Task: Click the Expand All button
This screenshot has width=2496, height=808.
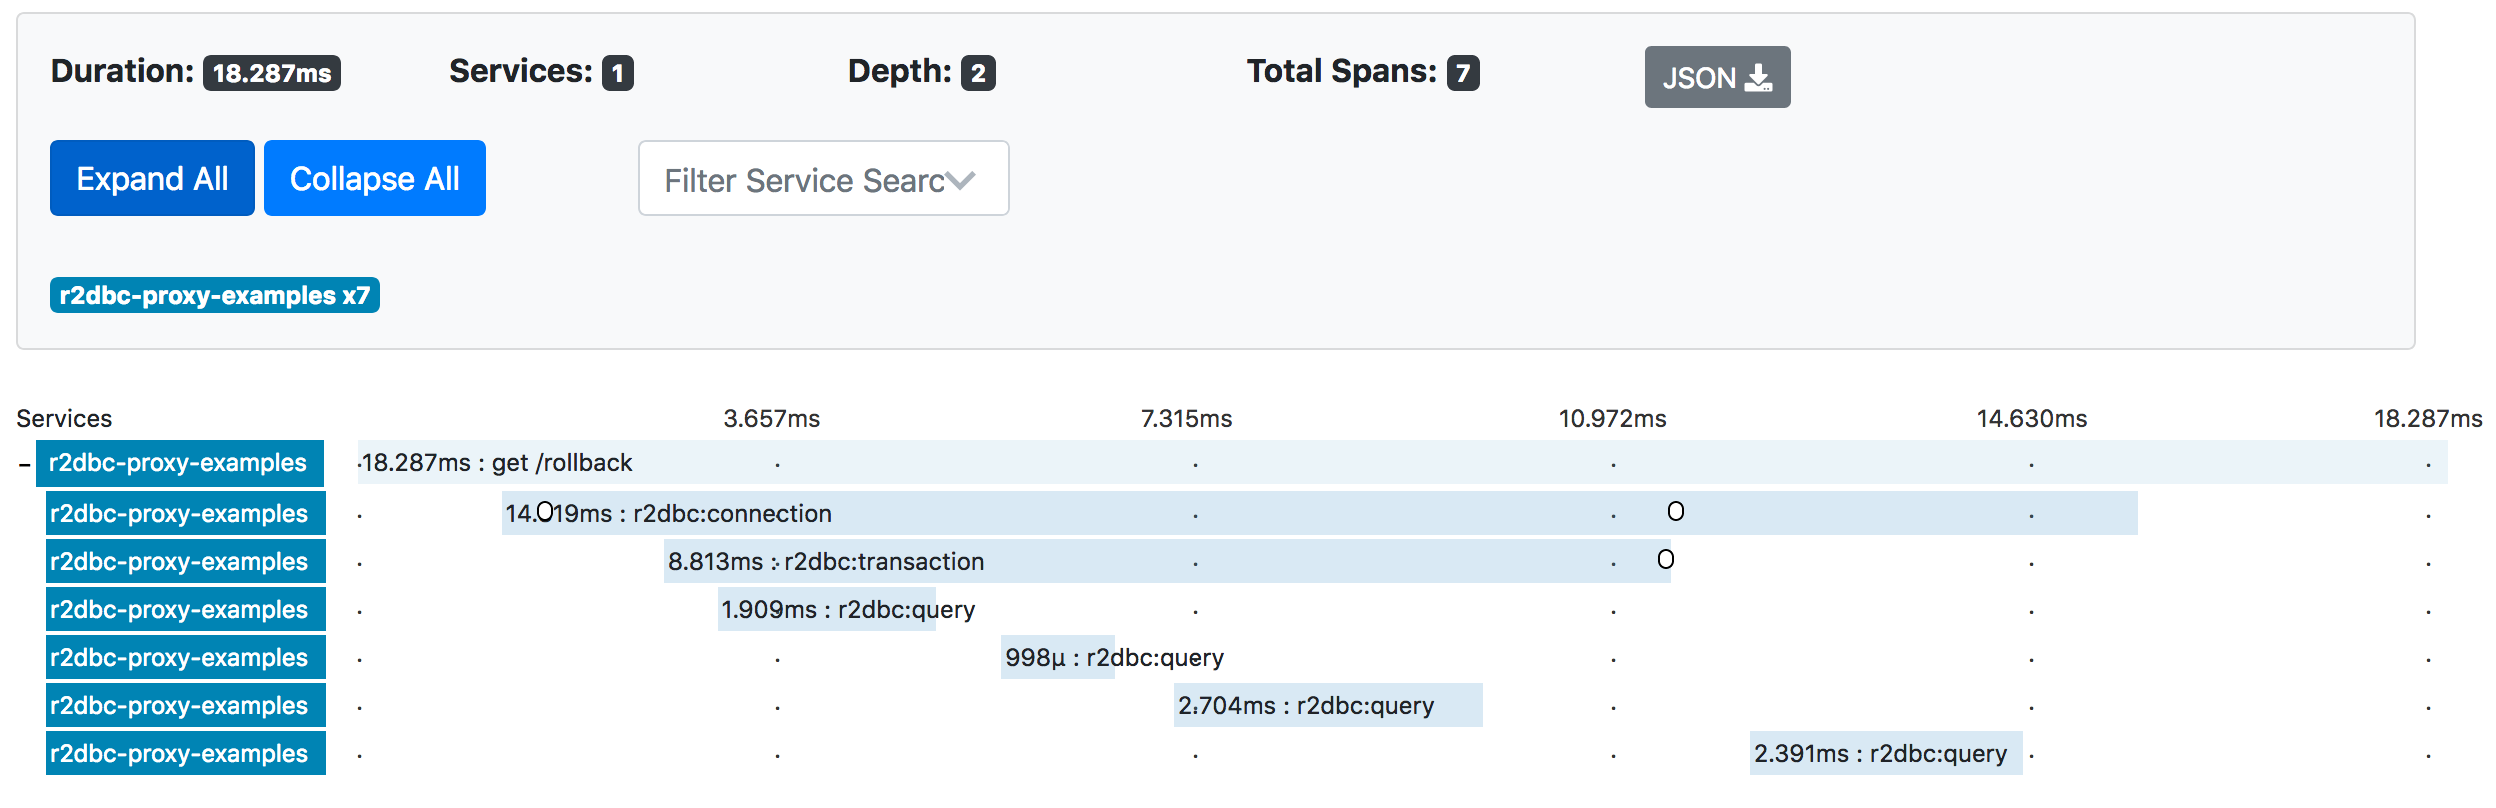Action: (152, 178)
